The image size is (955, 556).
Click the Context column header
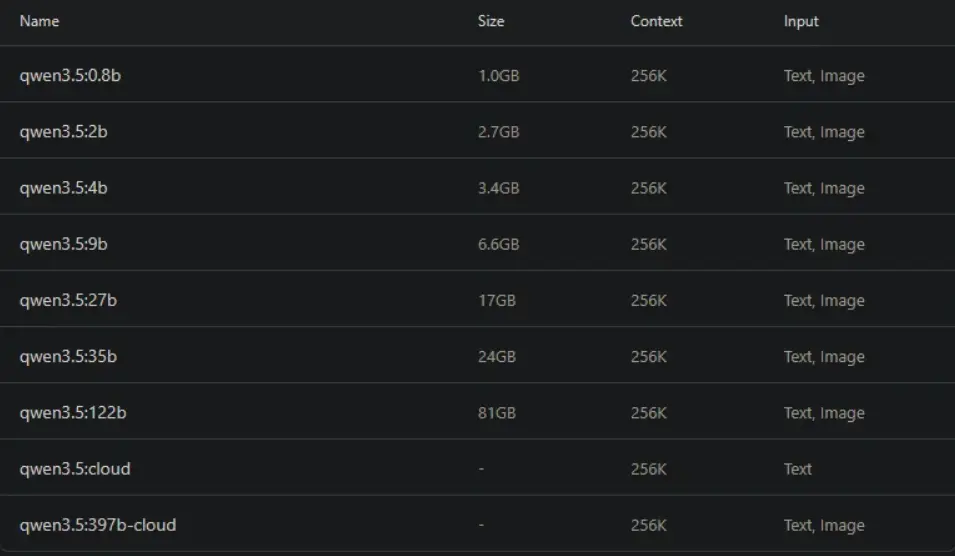(656, 21)
